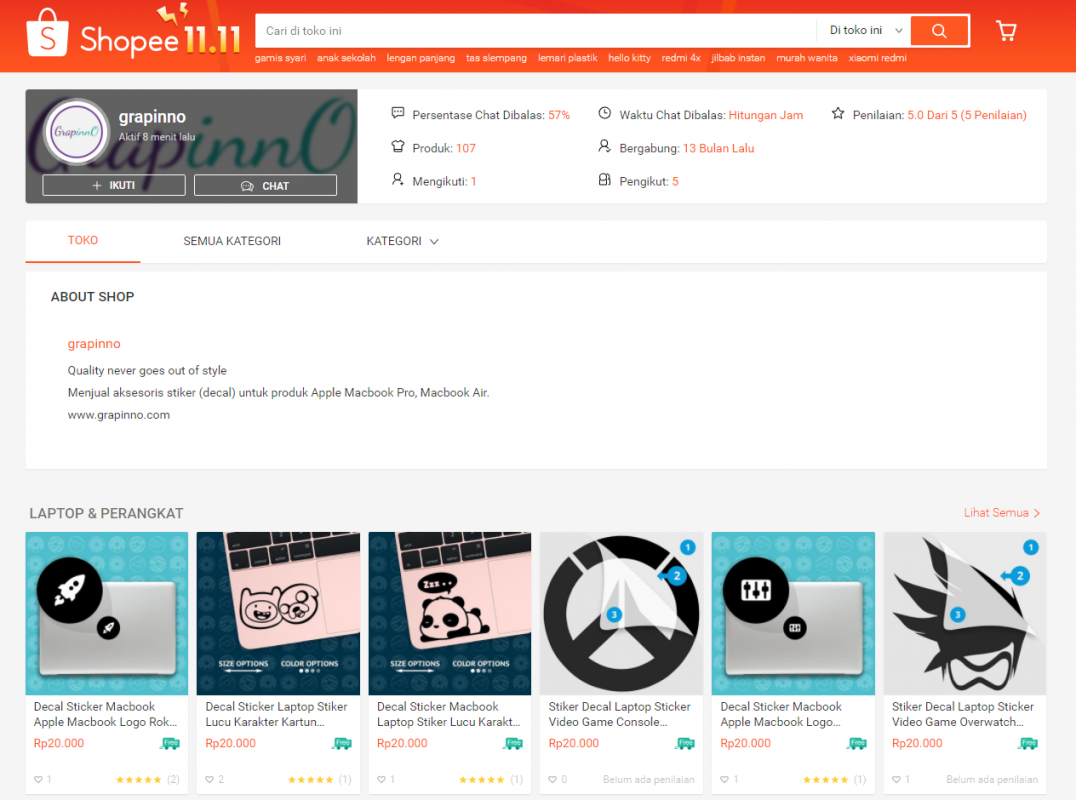Open the 'Di toko ini' search scope dropdown
Viewport: 1076px width, 800px height.
click(865, 31)
